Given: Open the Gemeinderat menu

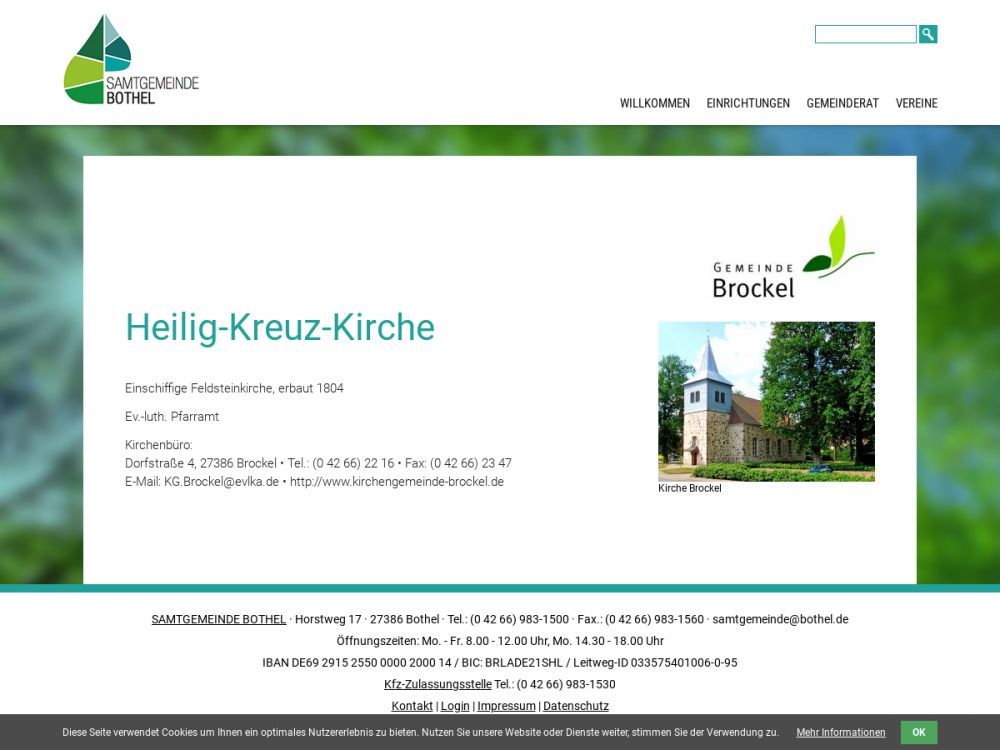Looking at the screenshot, I should click(842, 103).
